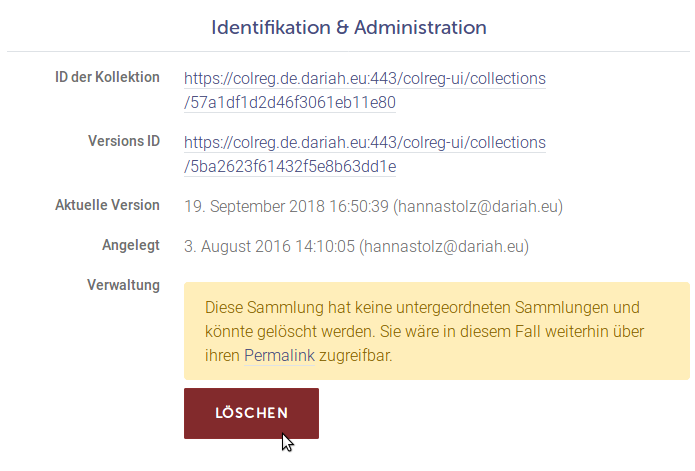
Task: Open the Versions ID URL link
Action: (365, 142)
